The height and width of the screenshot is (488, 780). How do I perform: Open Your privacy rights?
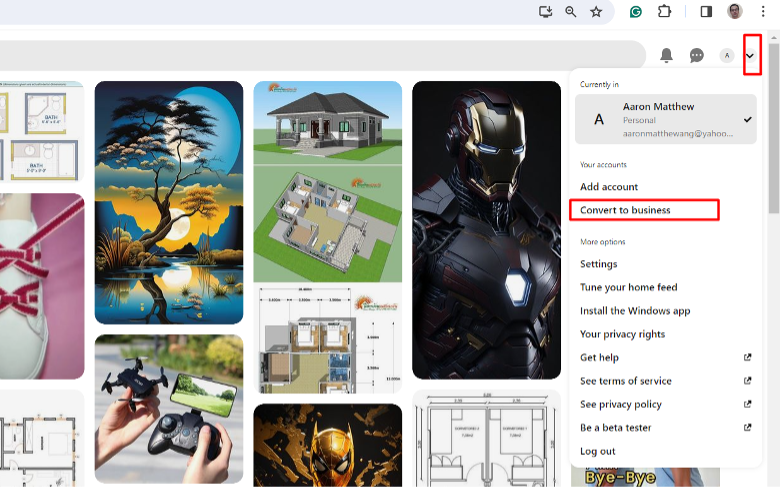coord(622,334)
